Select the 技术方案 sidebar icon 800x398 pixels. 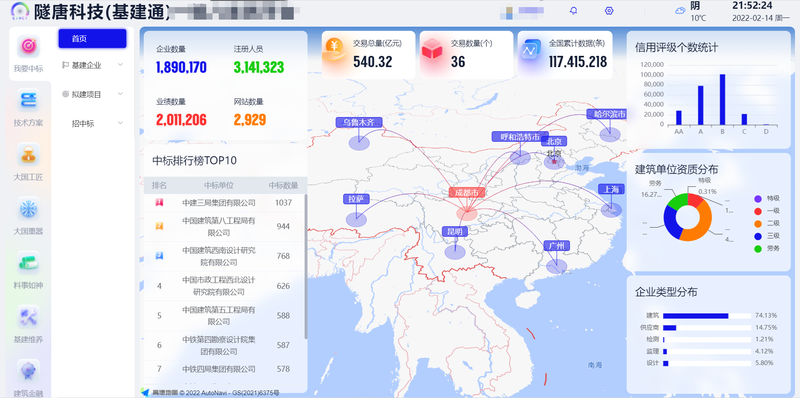click(x=29, y=101)
